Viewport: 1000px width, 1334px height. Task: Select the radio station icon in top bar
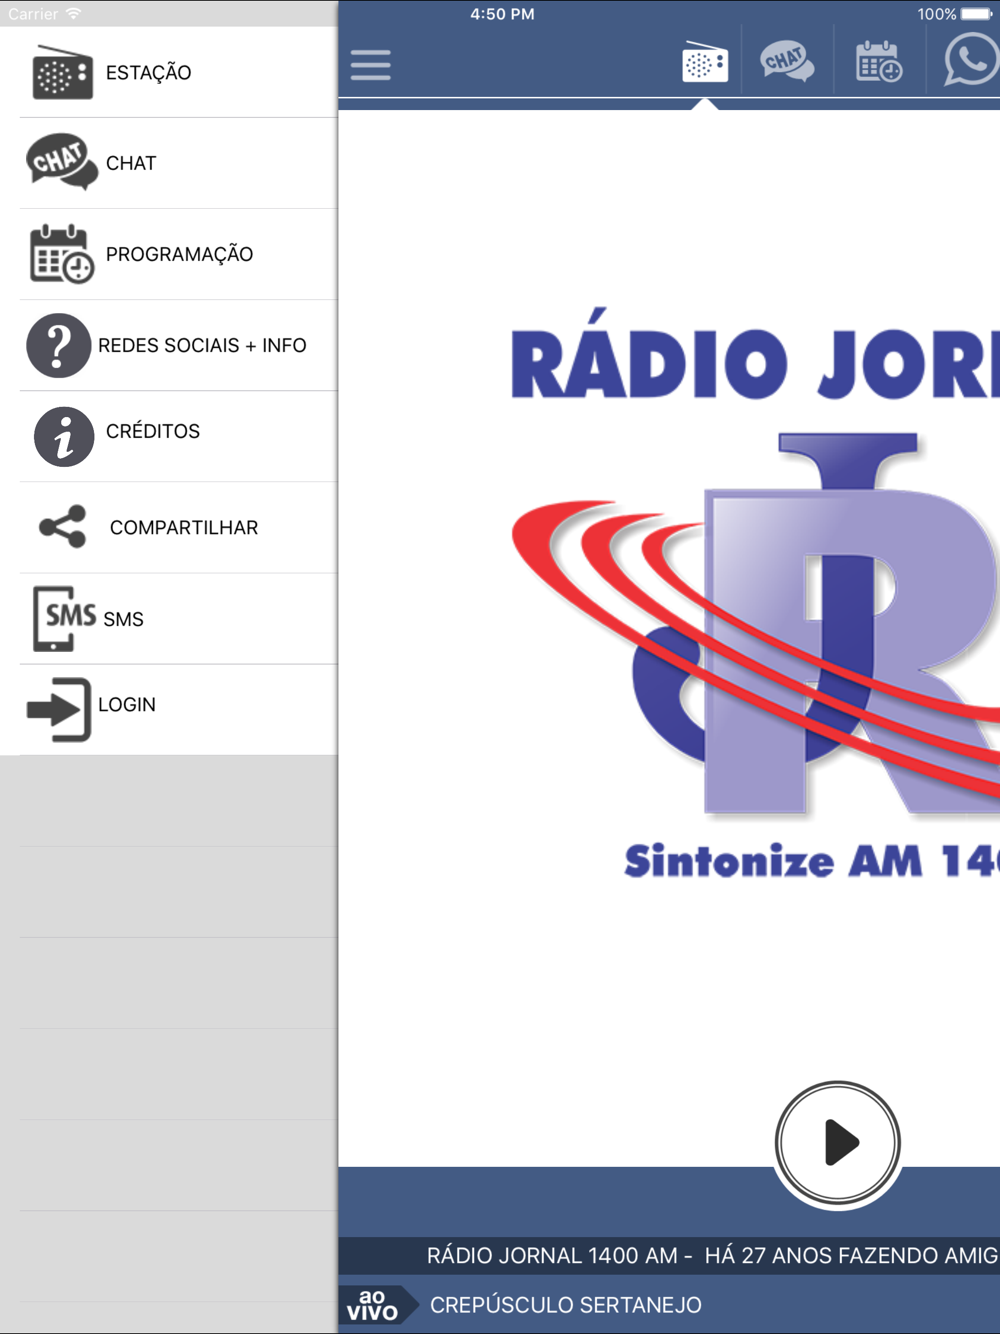[x=704, y=63]
